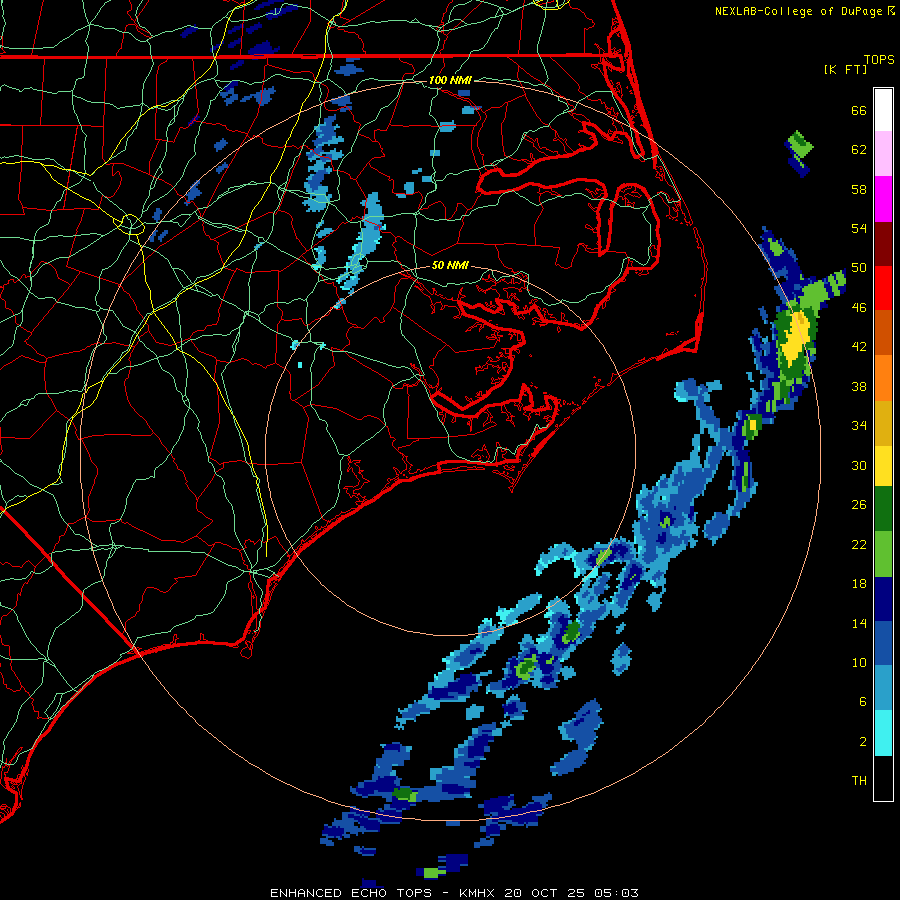Click the 10 value on the scale
Screen dimensions: 900x900
point(859,662)
